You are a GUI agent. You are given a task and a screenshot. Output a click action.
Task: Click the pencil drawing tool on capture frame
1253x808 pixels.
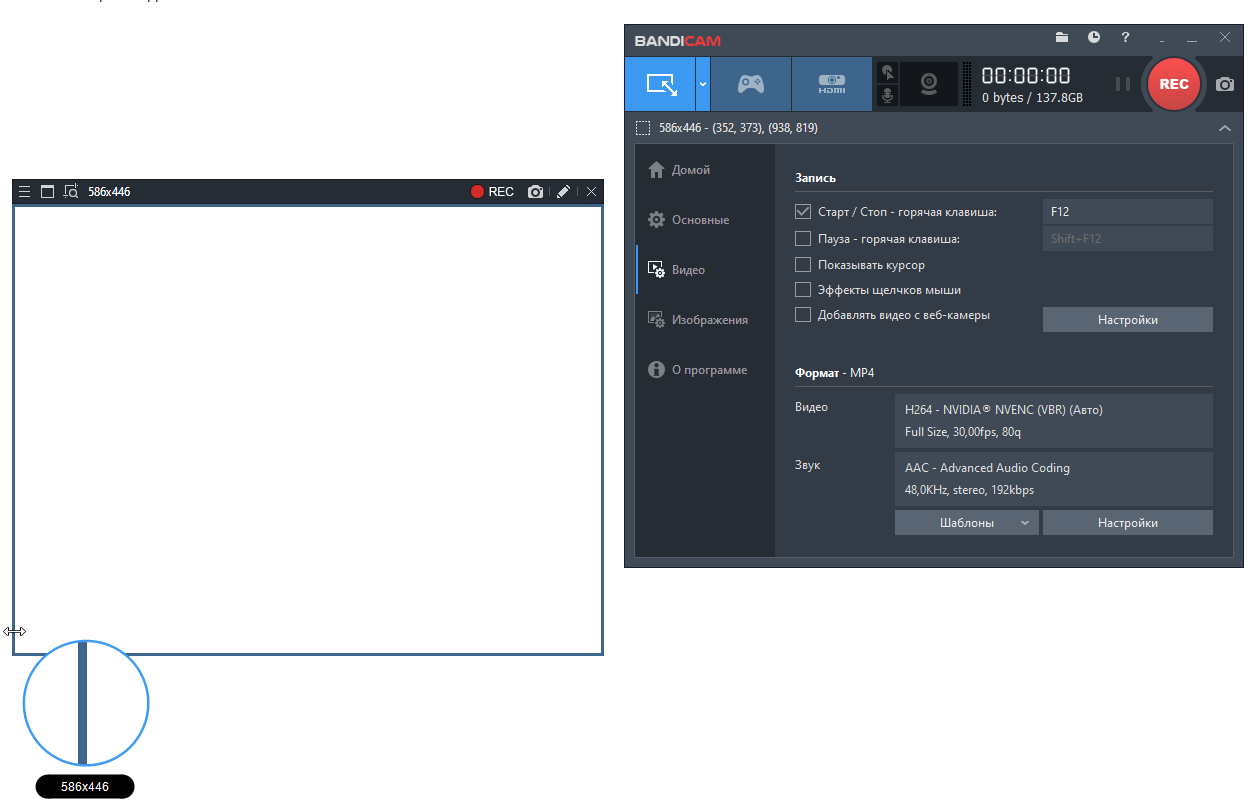pos(563,192)
